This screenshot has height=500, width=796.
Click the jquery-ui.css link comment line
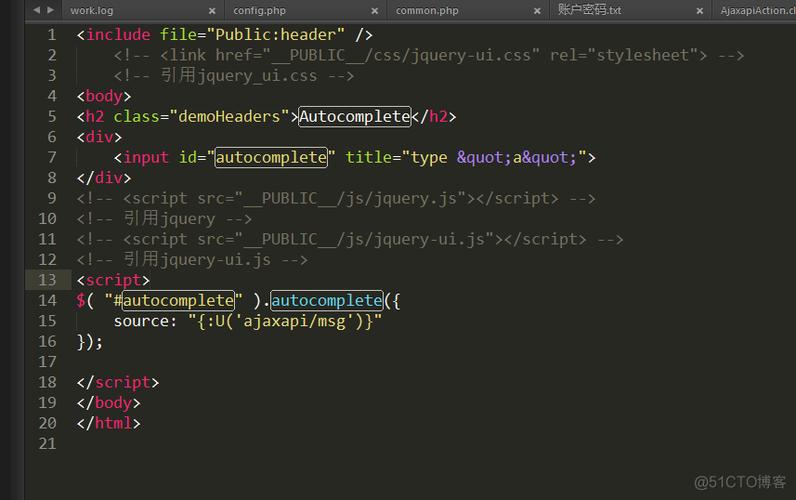[428, 55]
